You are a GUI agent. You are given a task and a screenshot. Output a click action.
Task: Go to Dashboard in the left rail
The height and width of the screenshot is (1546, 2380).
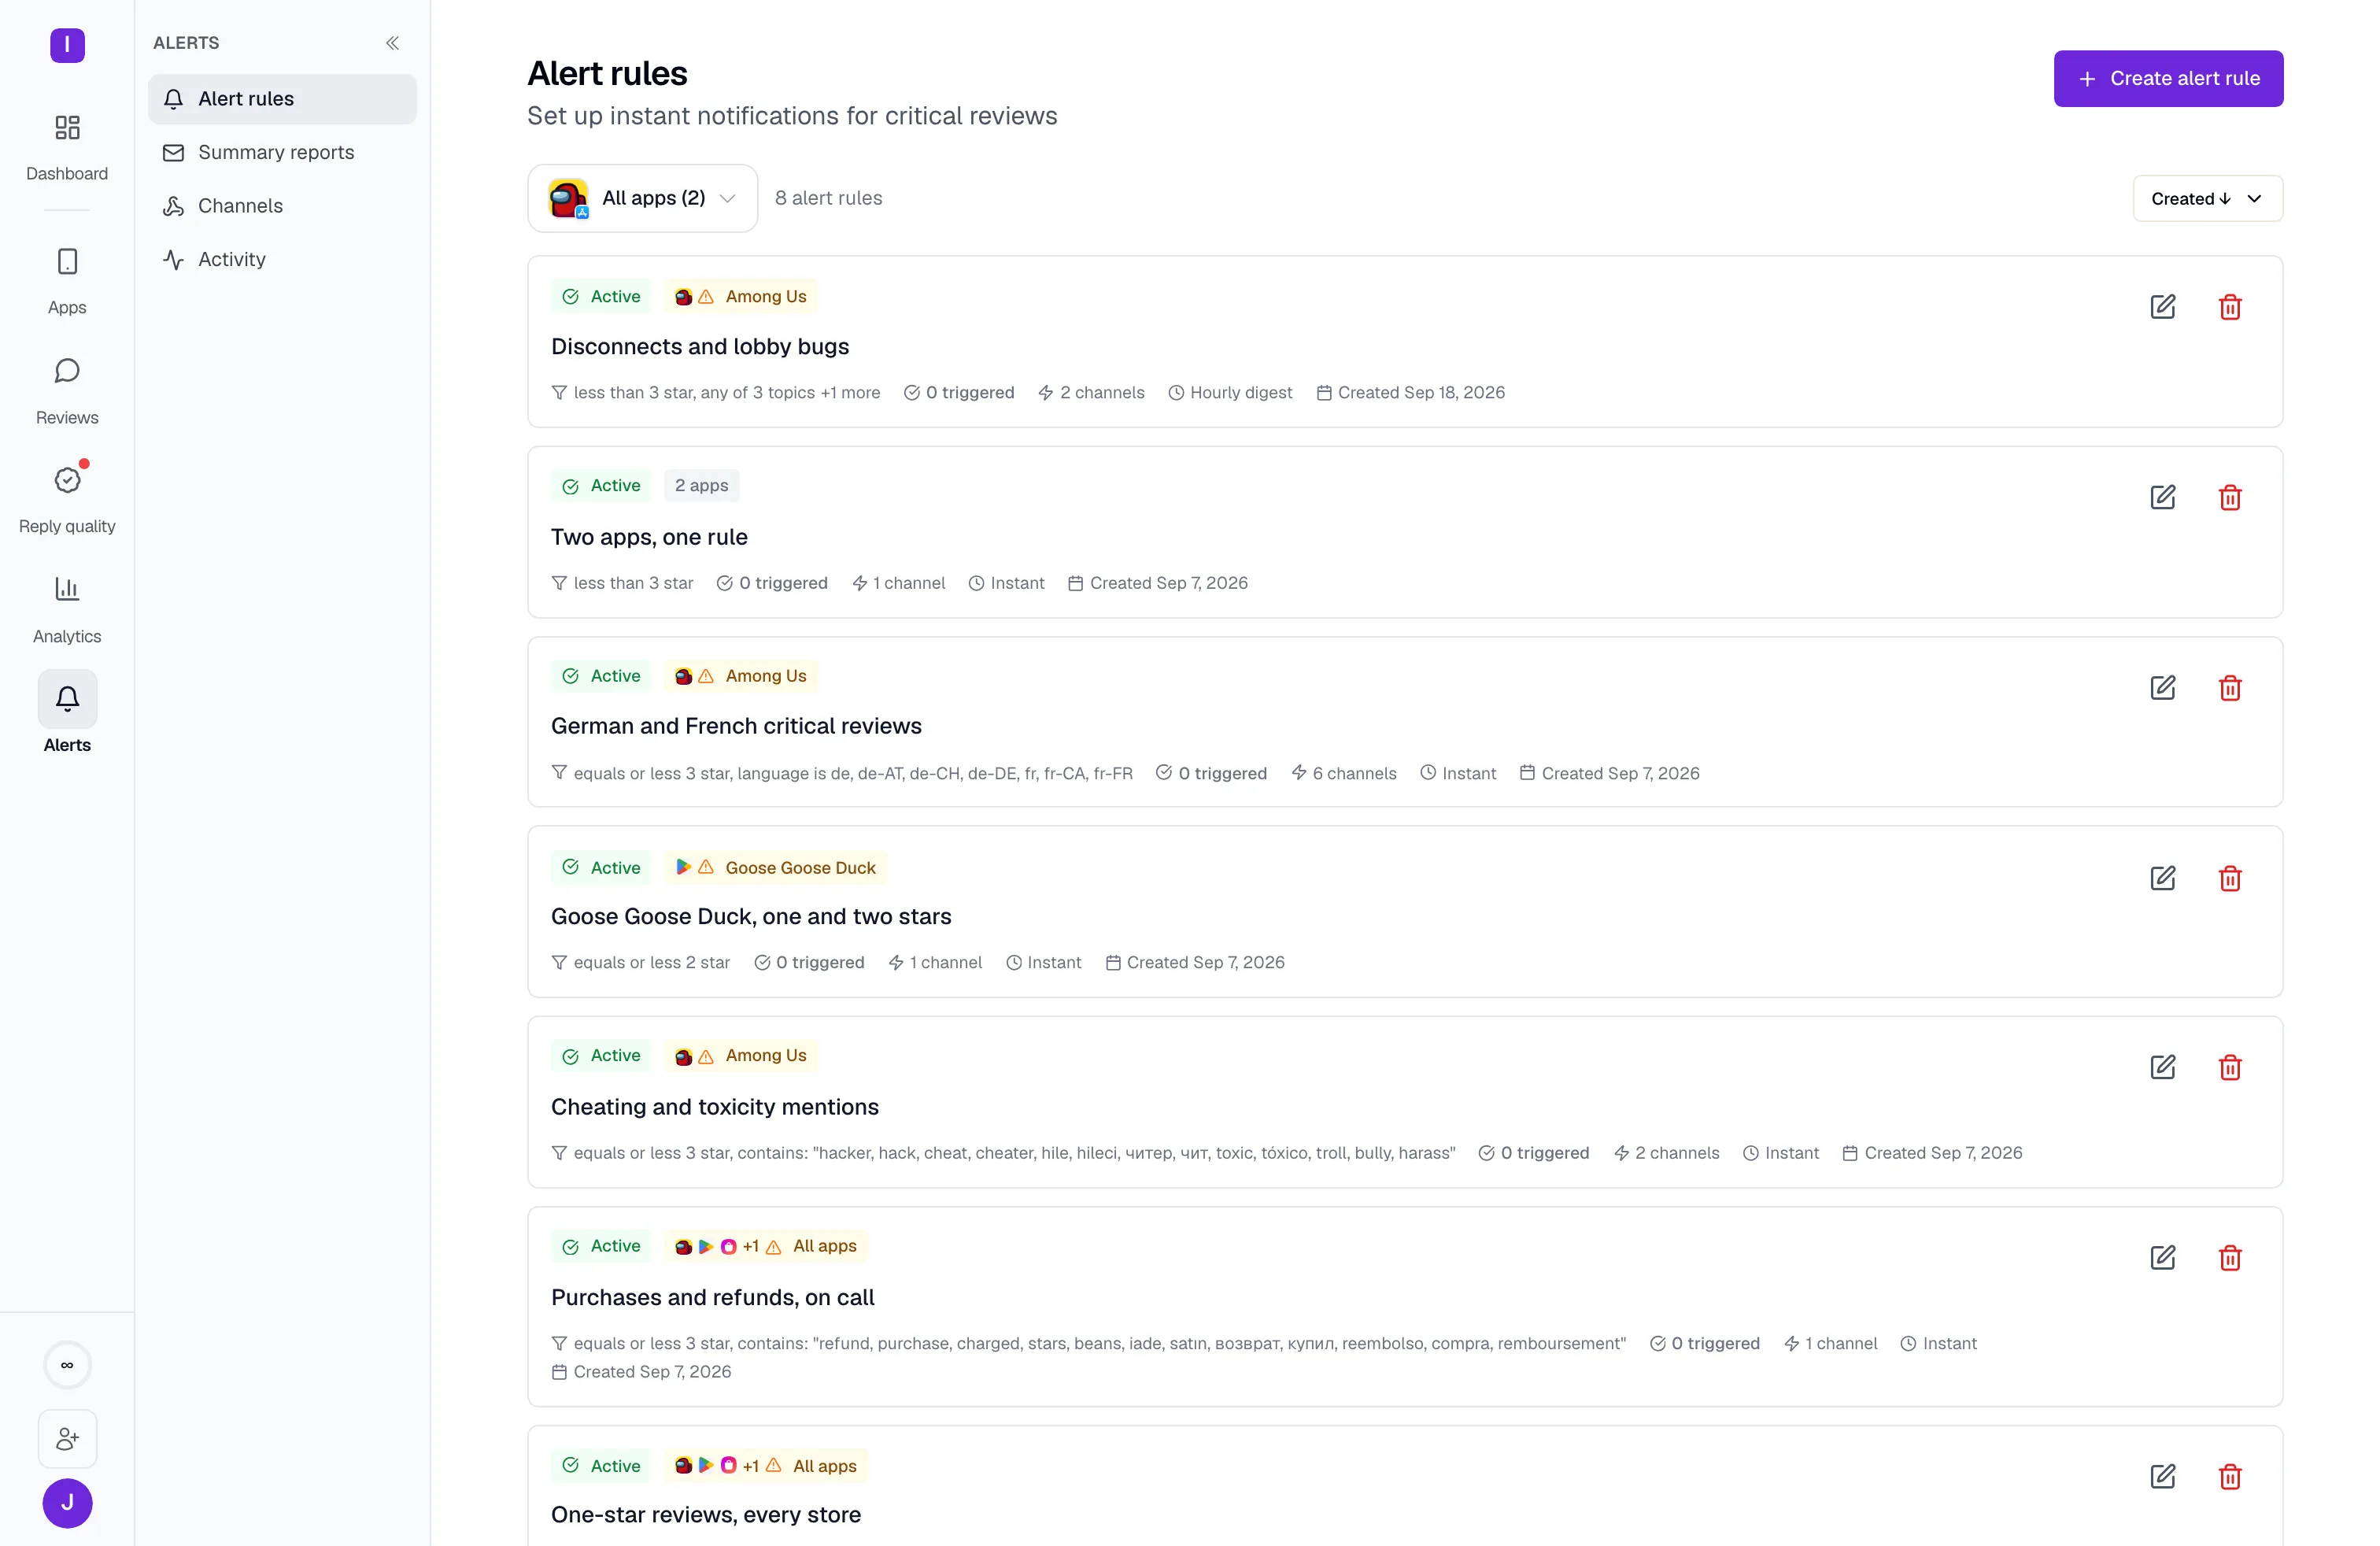pos(67,147)
